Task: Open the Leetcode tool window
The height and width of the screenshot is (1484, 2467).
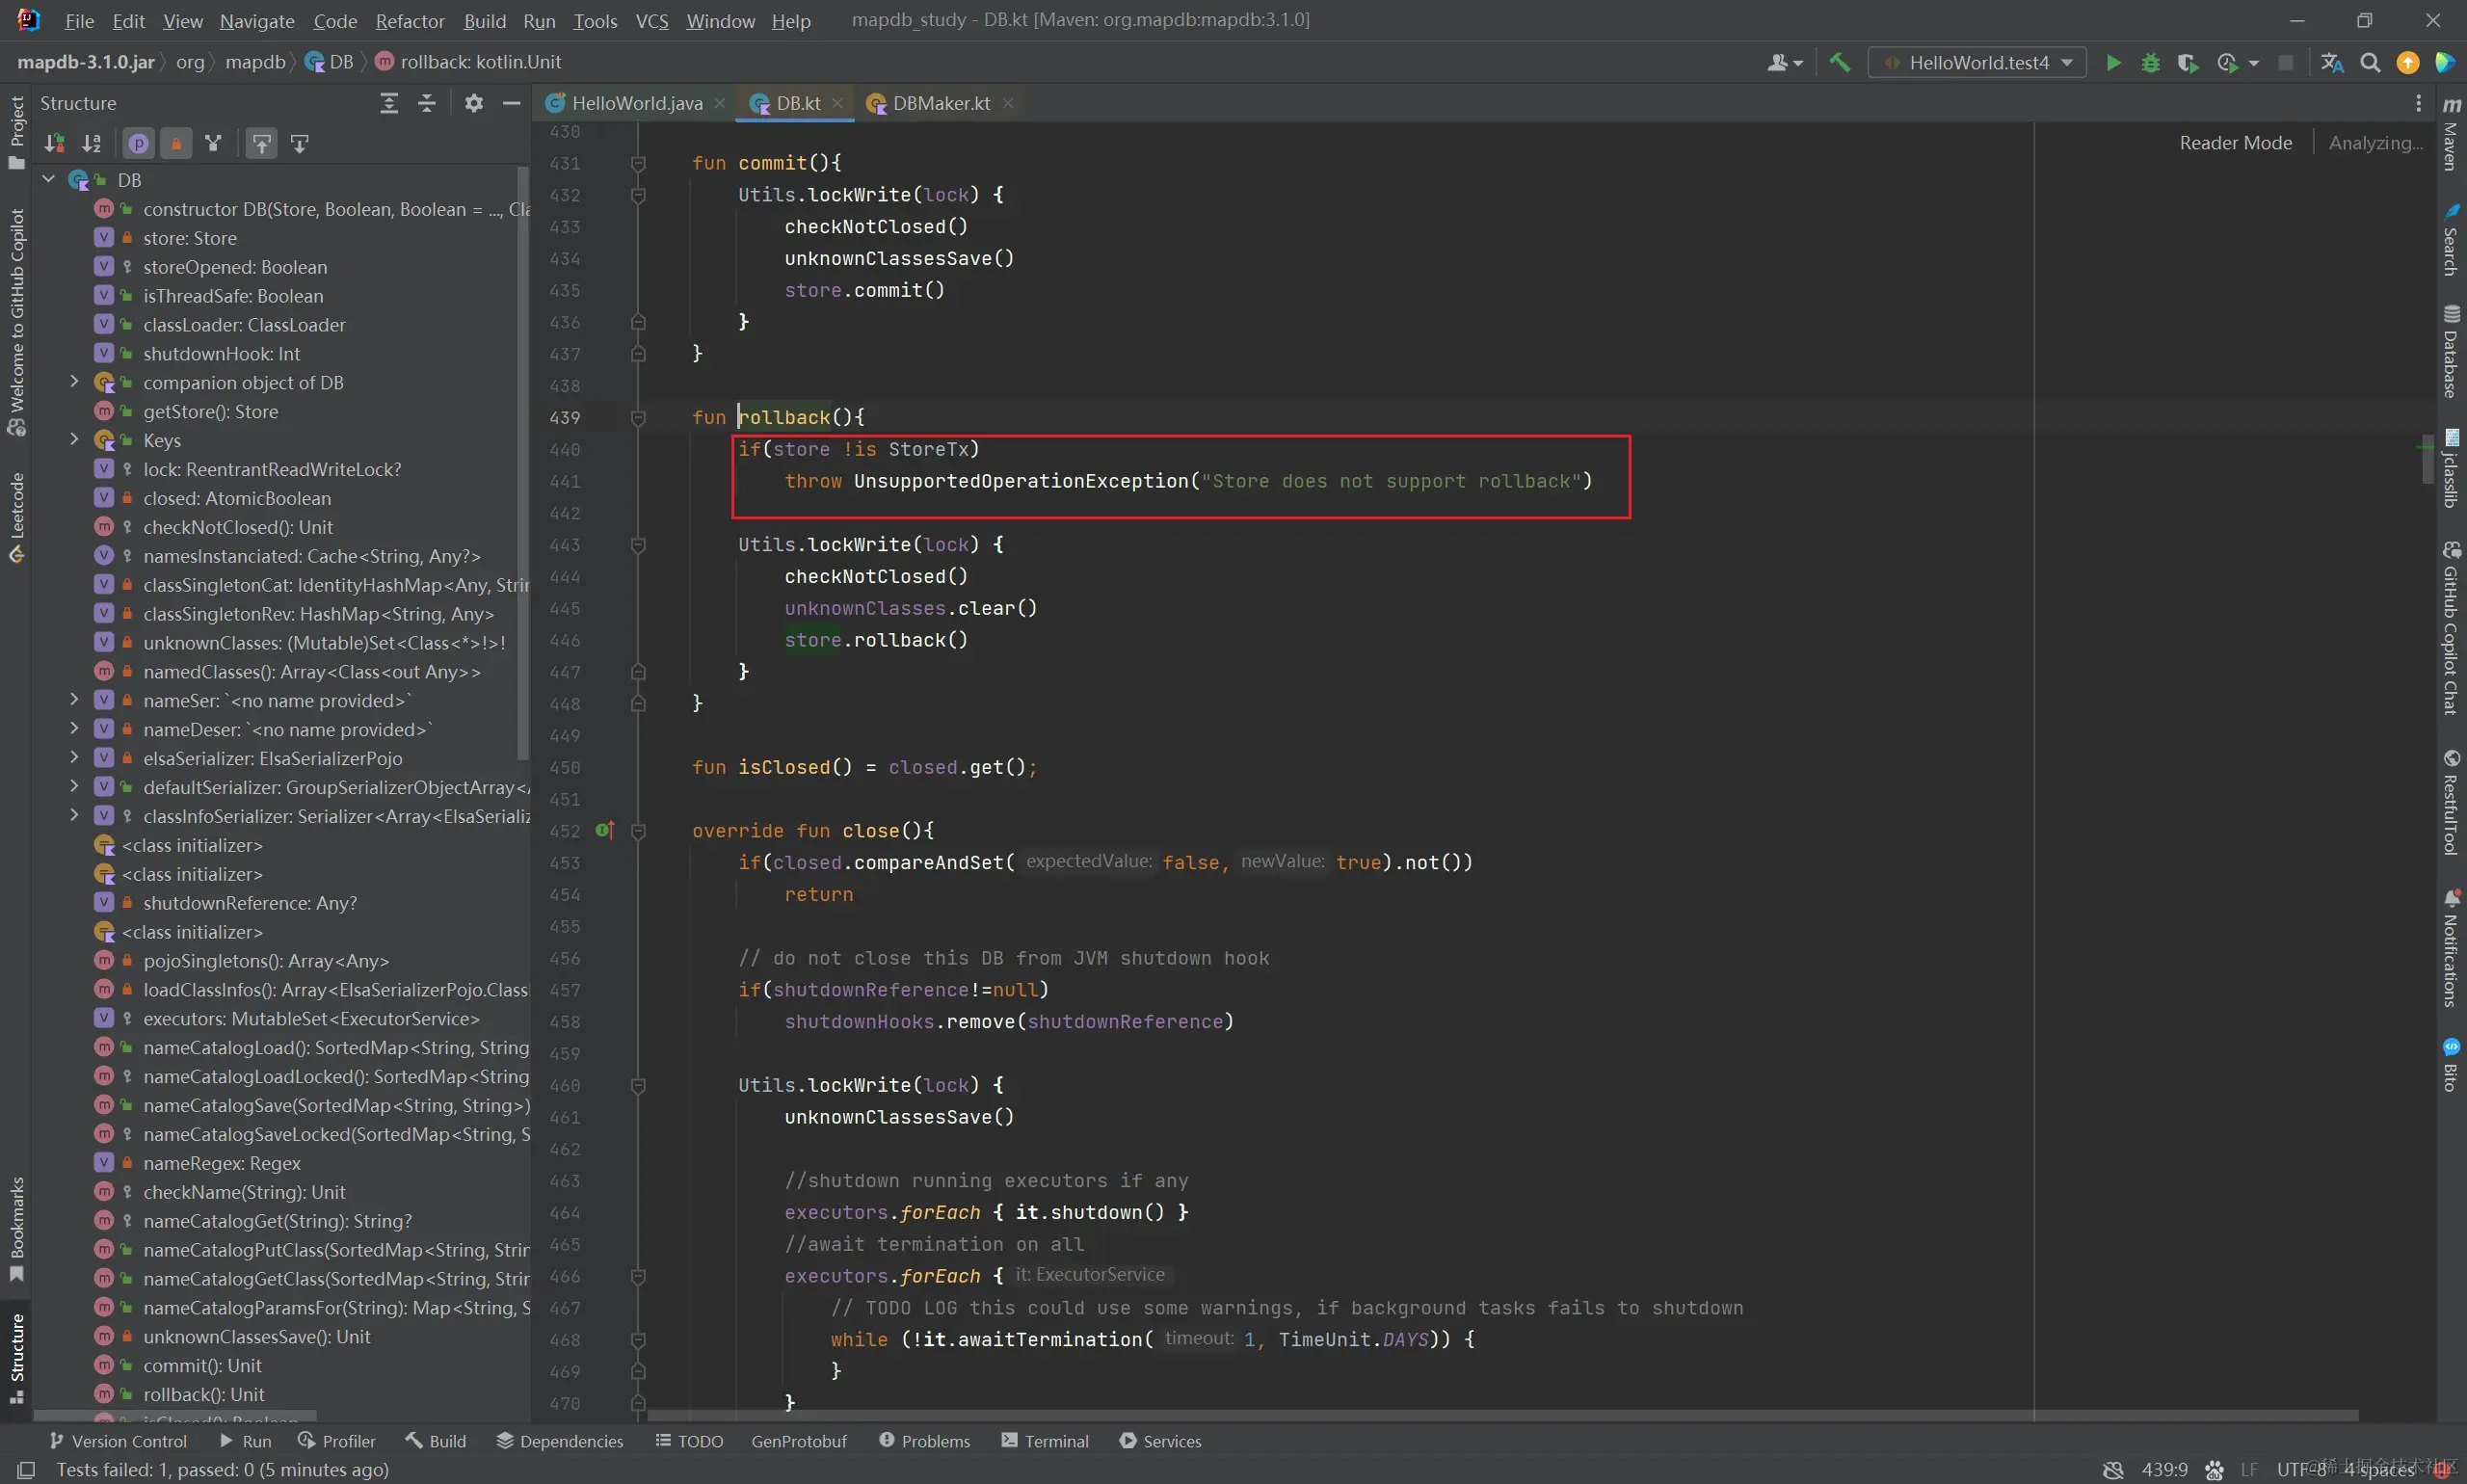Action: coord(16,517)
